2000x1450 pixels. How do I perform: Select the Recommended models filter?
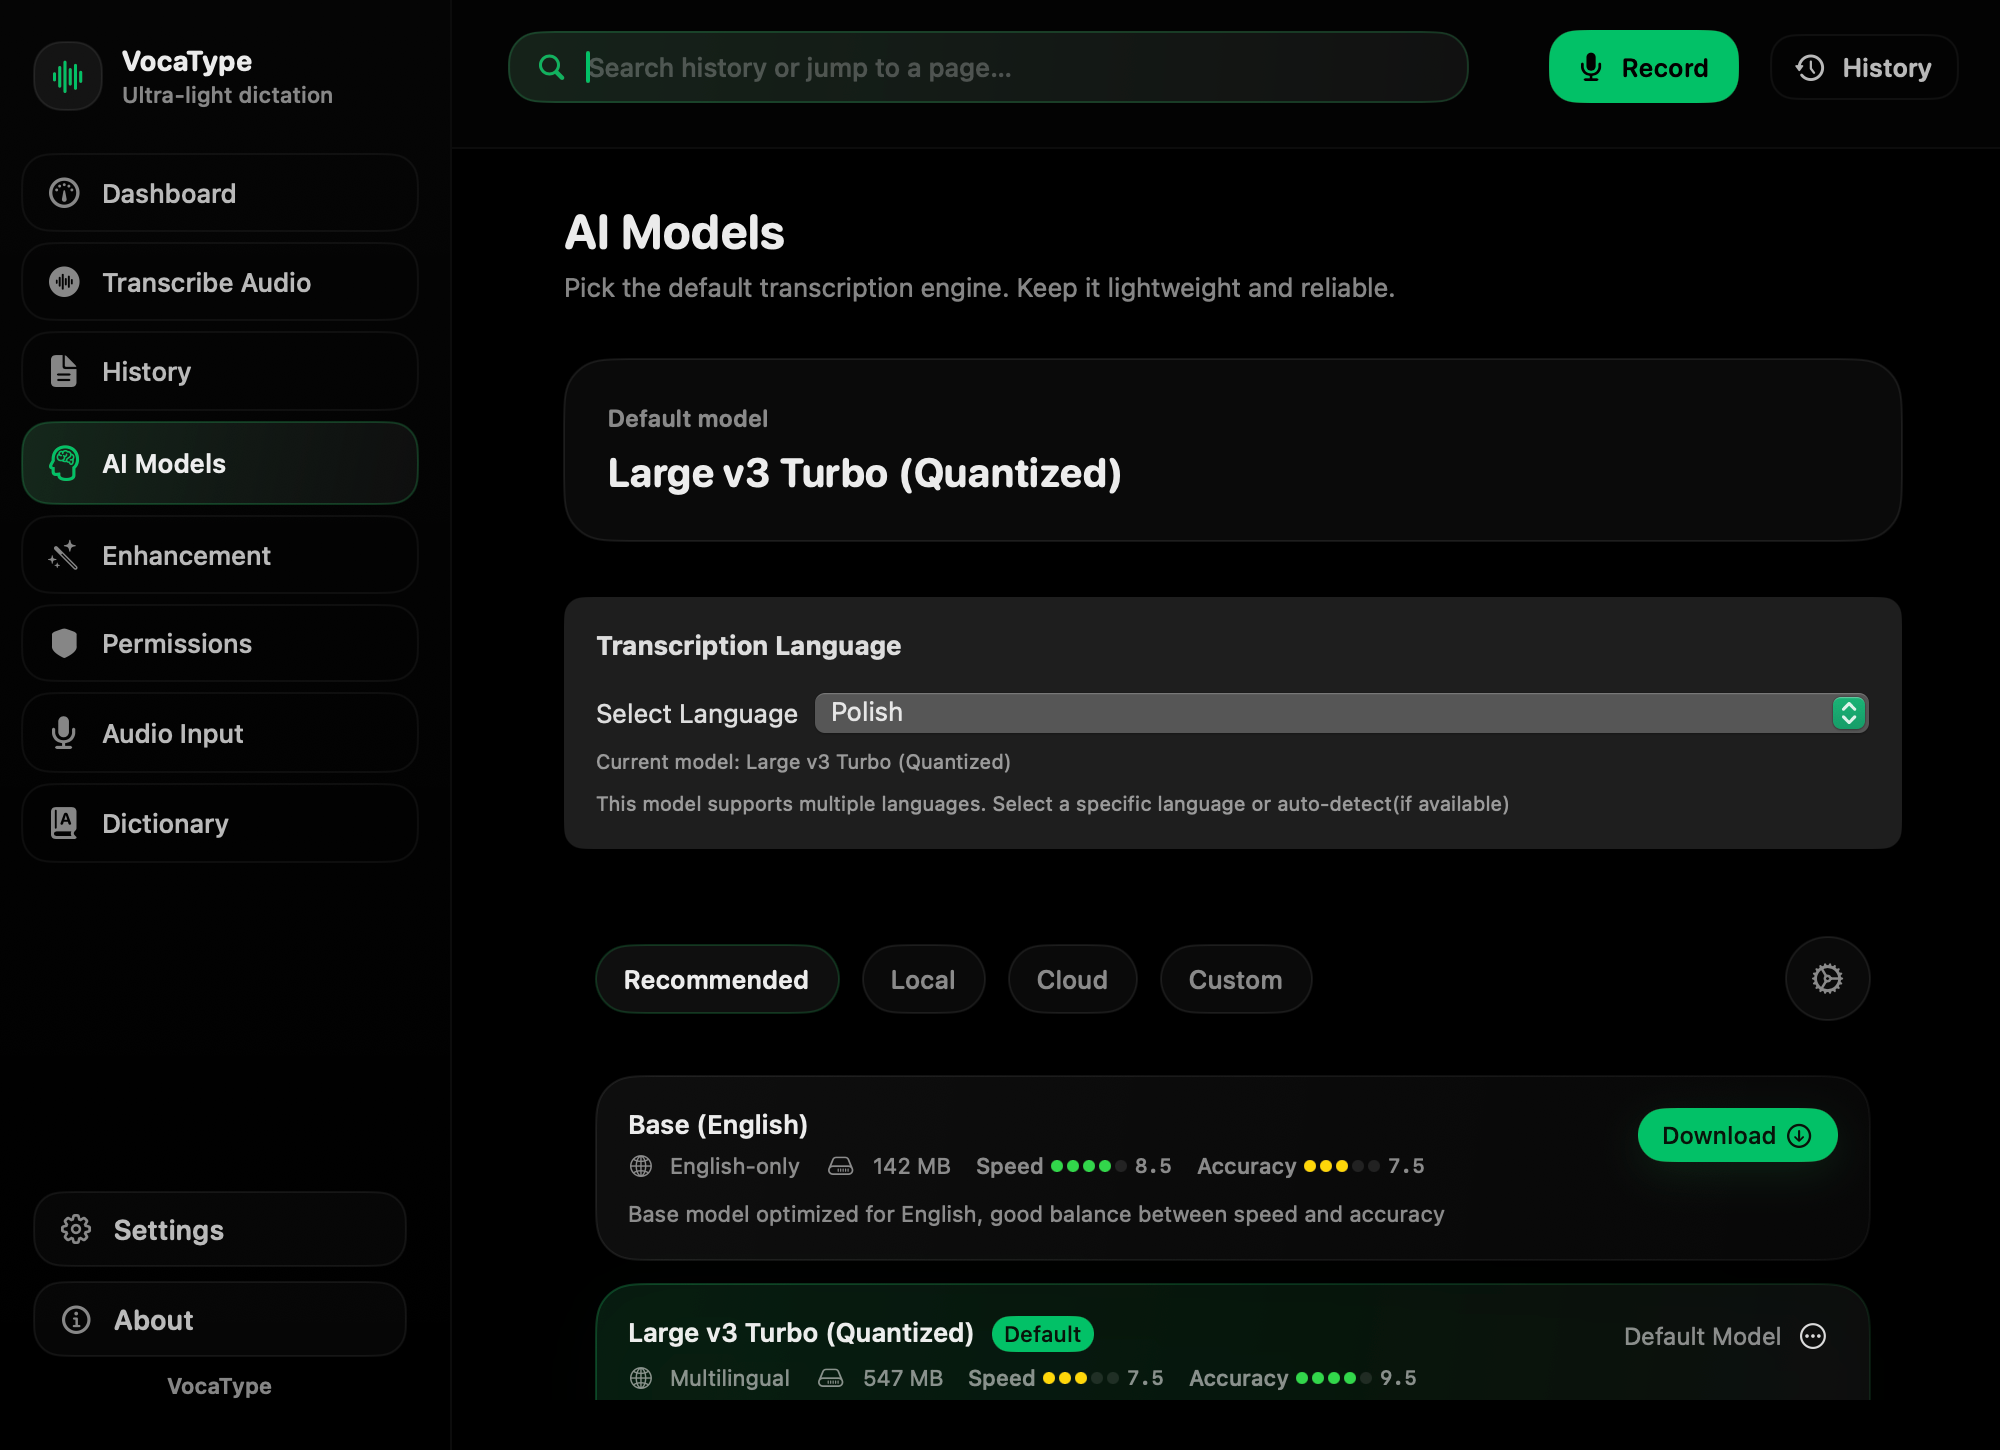[716, 980]
